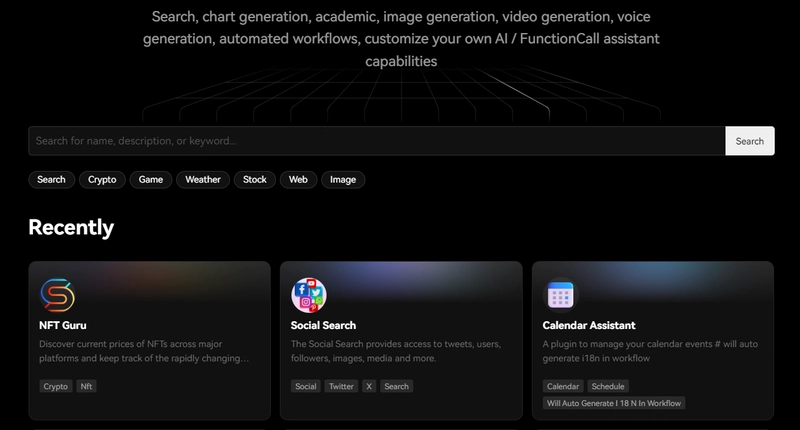Pick the Web category filter
Screen dimensions: 800x430
298,180
